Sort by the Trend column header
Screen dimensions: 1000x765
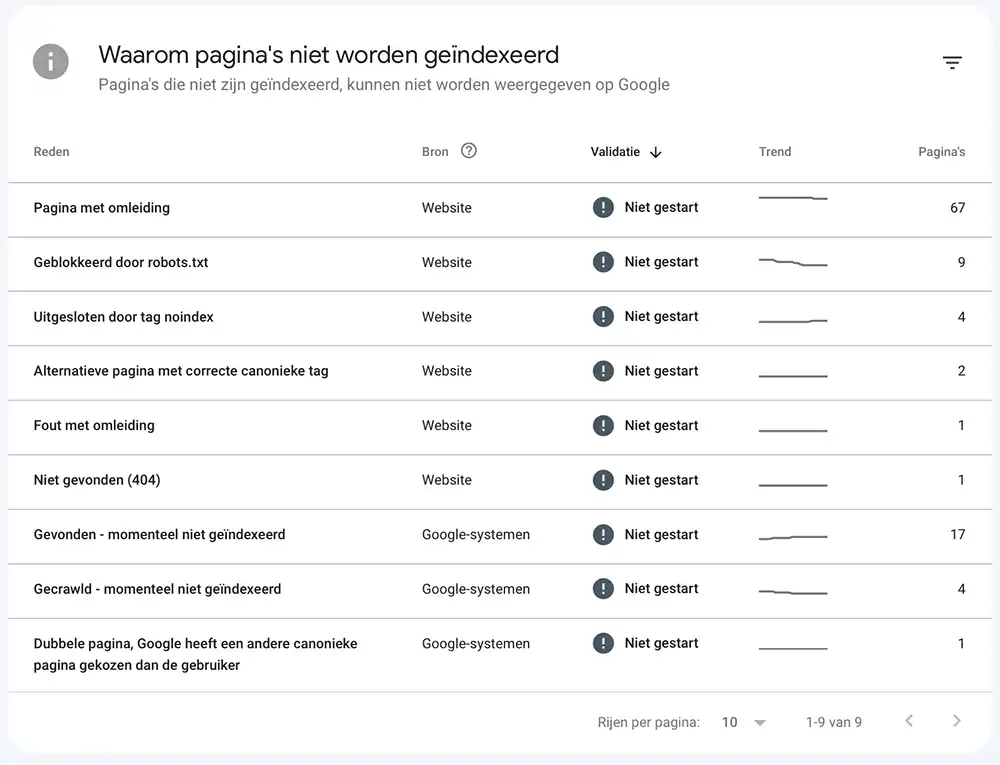point(775,152)
